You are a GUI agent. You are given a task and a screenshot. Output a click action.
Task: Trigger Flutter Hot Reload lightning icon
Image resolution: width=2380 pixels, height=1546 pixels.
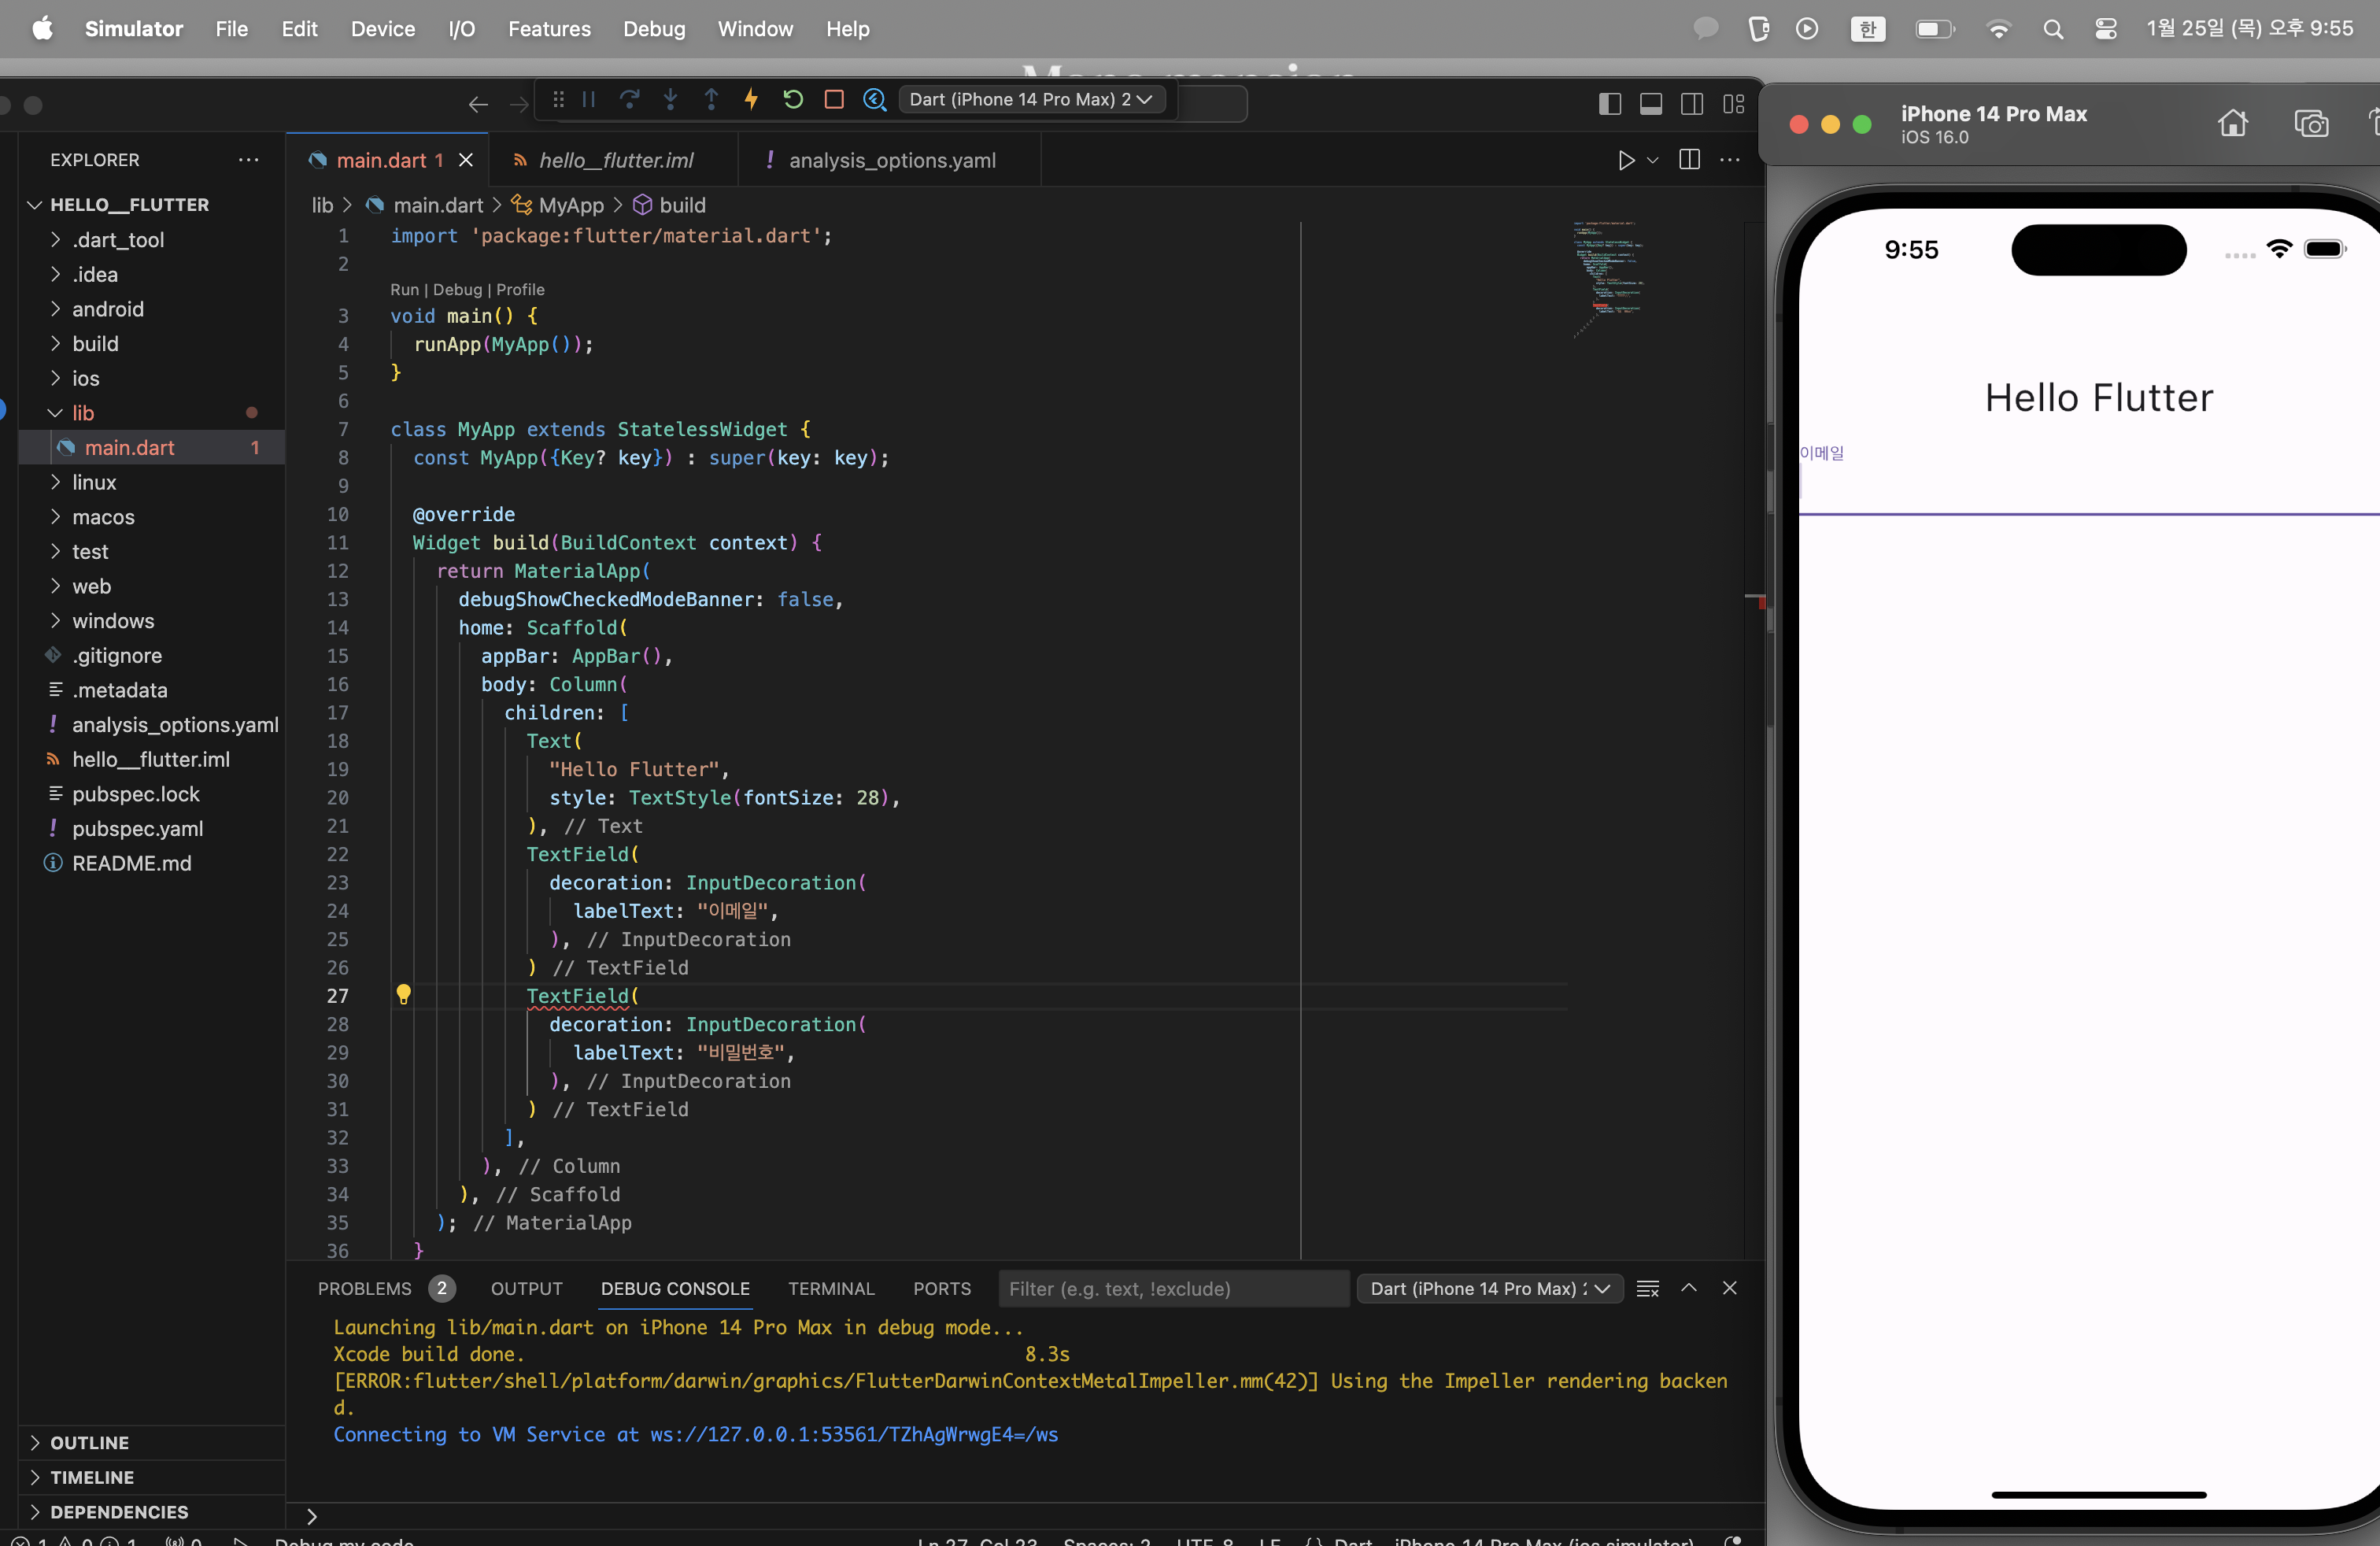751,100
